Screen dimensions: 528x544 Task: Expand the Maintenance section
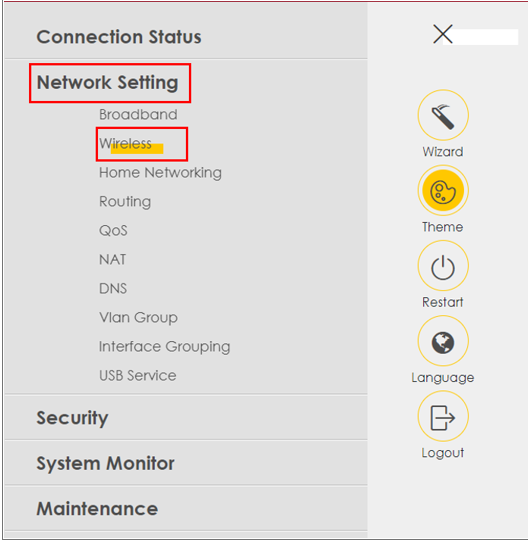tap(97, 509)
